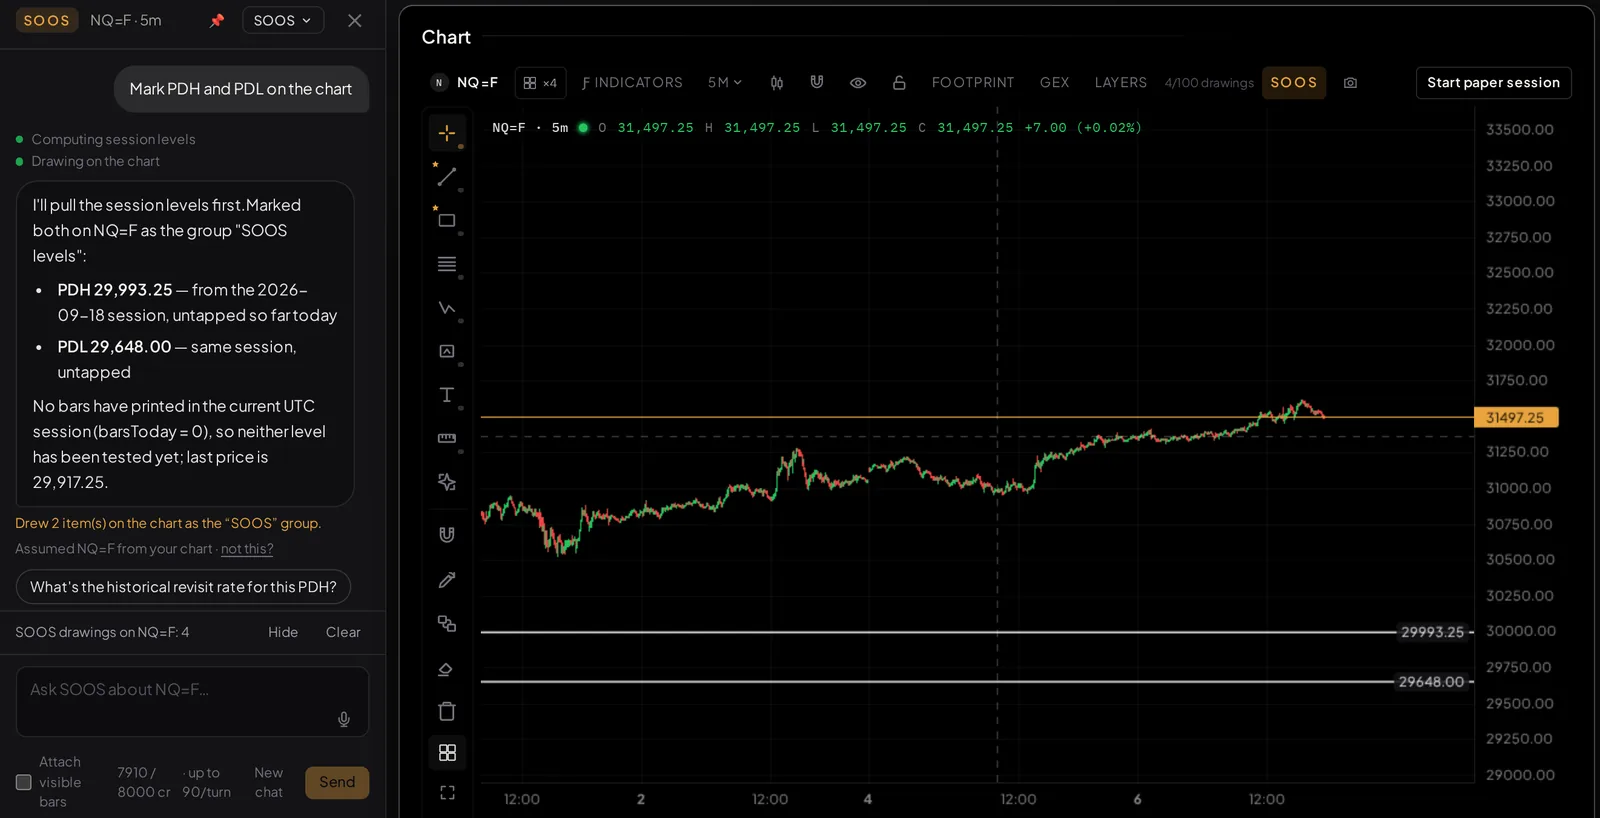Open the NQ=F symbol selector
The height and width of the screenshot is (818, 1600).
click(465, 83)
